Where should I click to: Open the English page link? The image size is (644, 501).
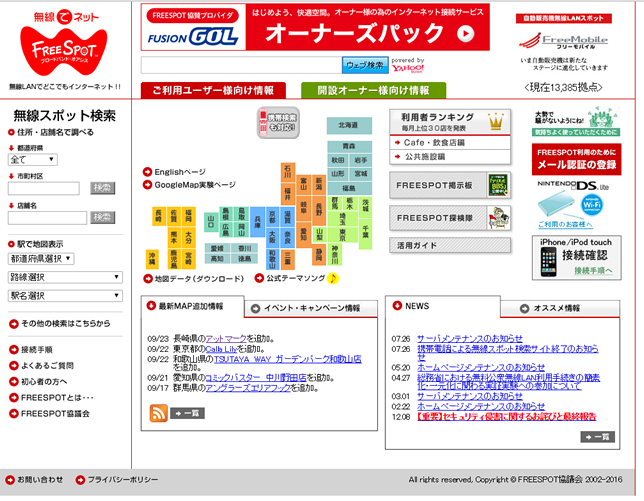pyautogui.click(x=175, y=172)
